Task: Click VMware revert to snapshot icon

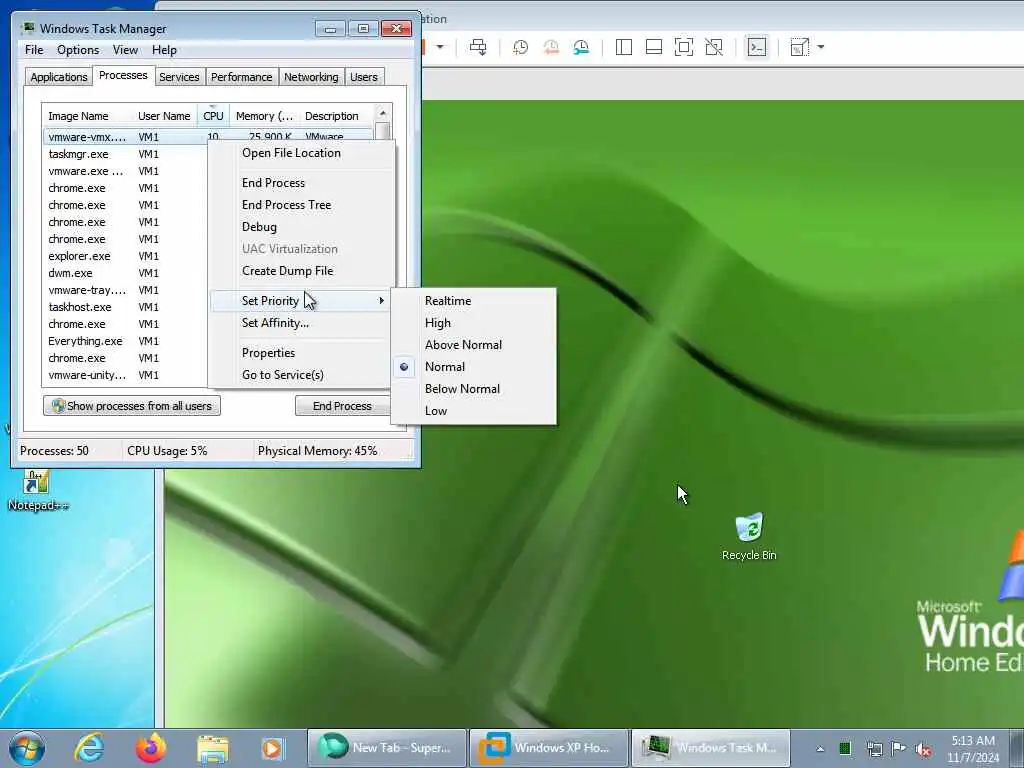Action: (x=551, y=47)
